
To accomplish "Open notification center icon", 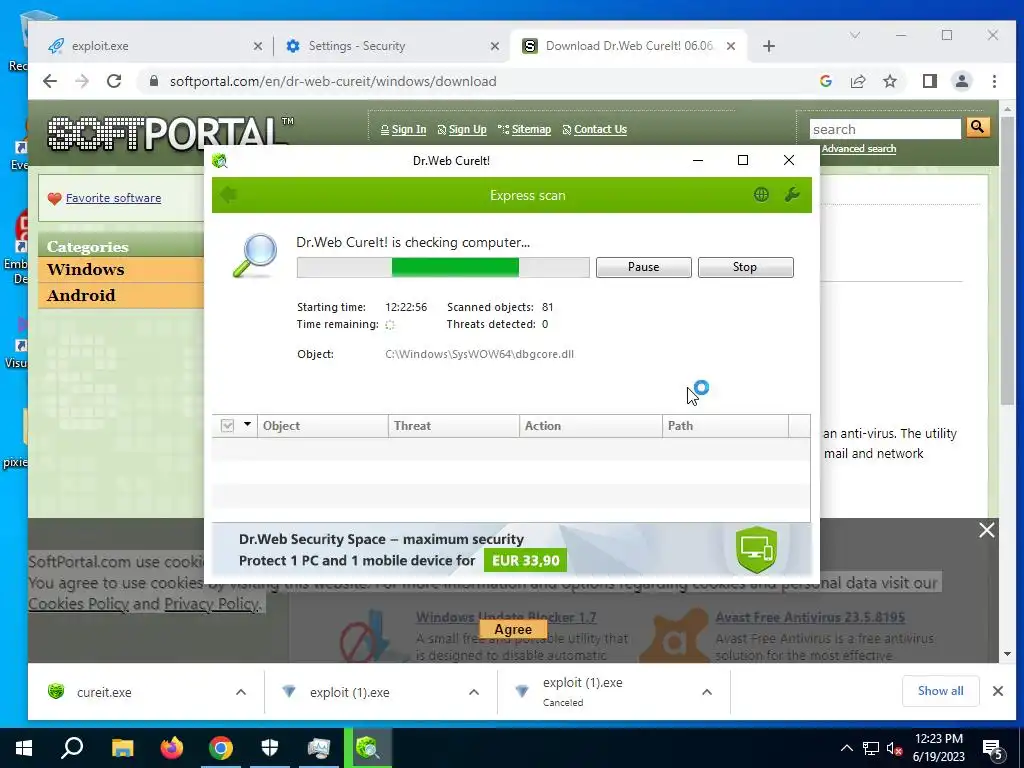I will click(993, 750).
